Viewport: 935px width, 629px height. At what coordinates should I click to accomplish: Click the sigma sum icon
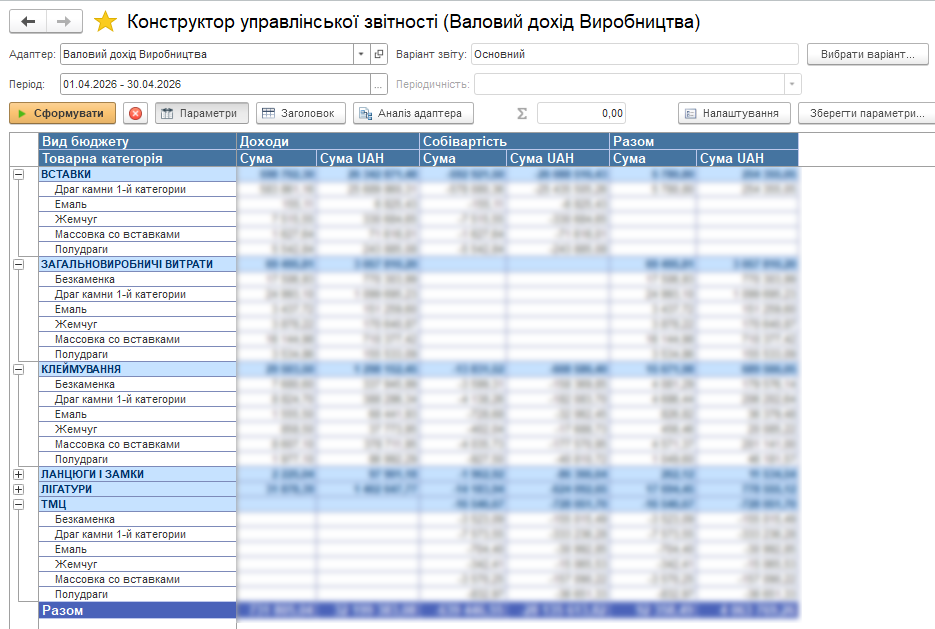(x=522, y=113)
